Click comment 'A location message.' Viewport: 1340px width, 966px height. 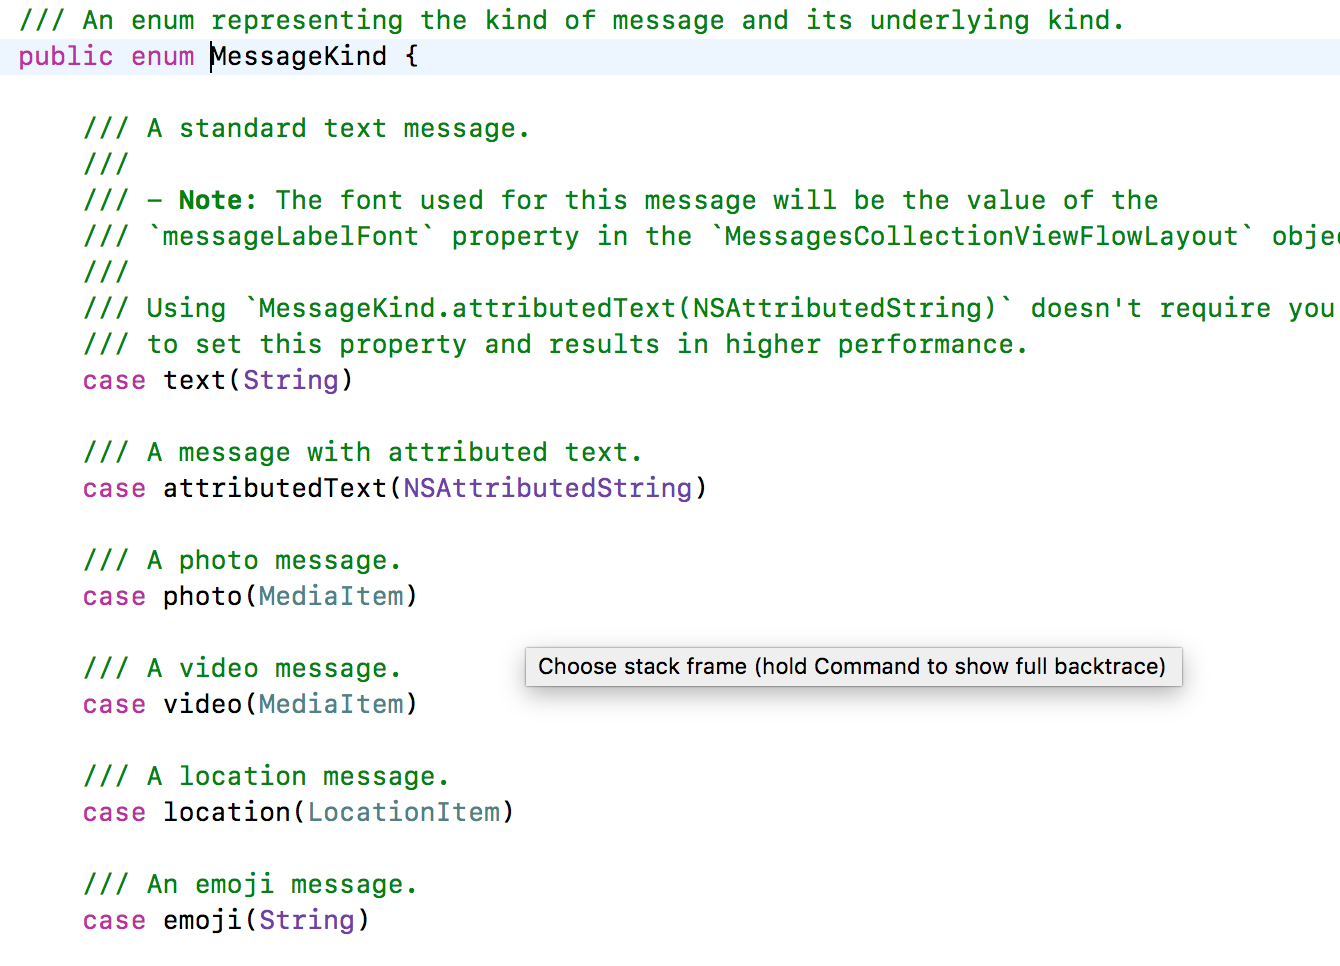298,776
